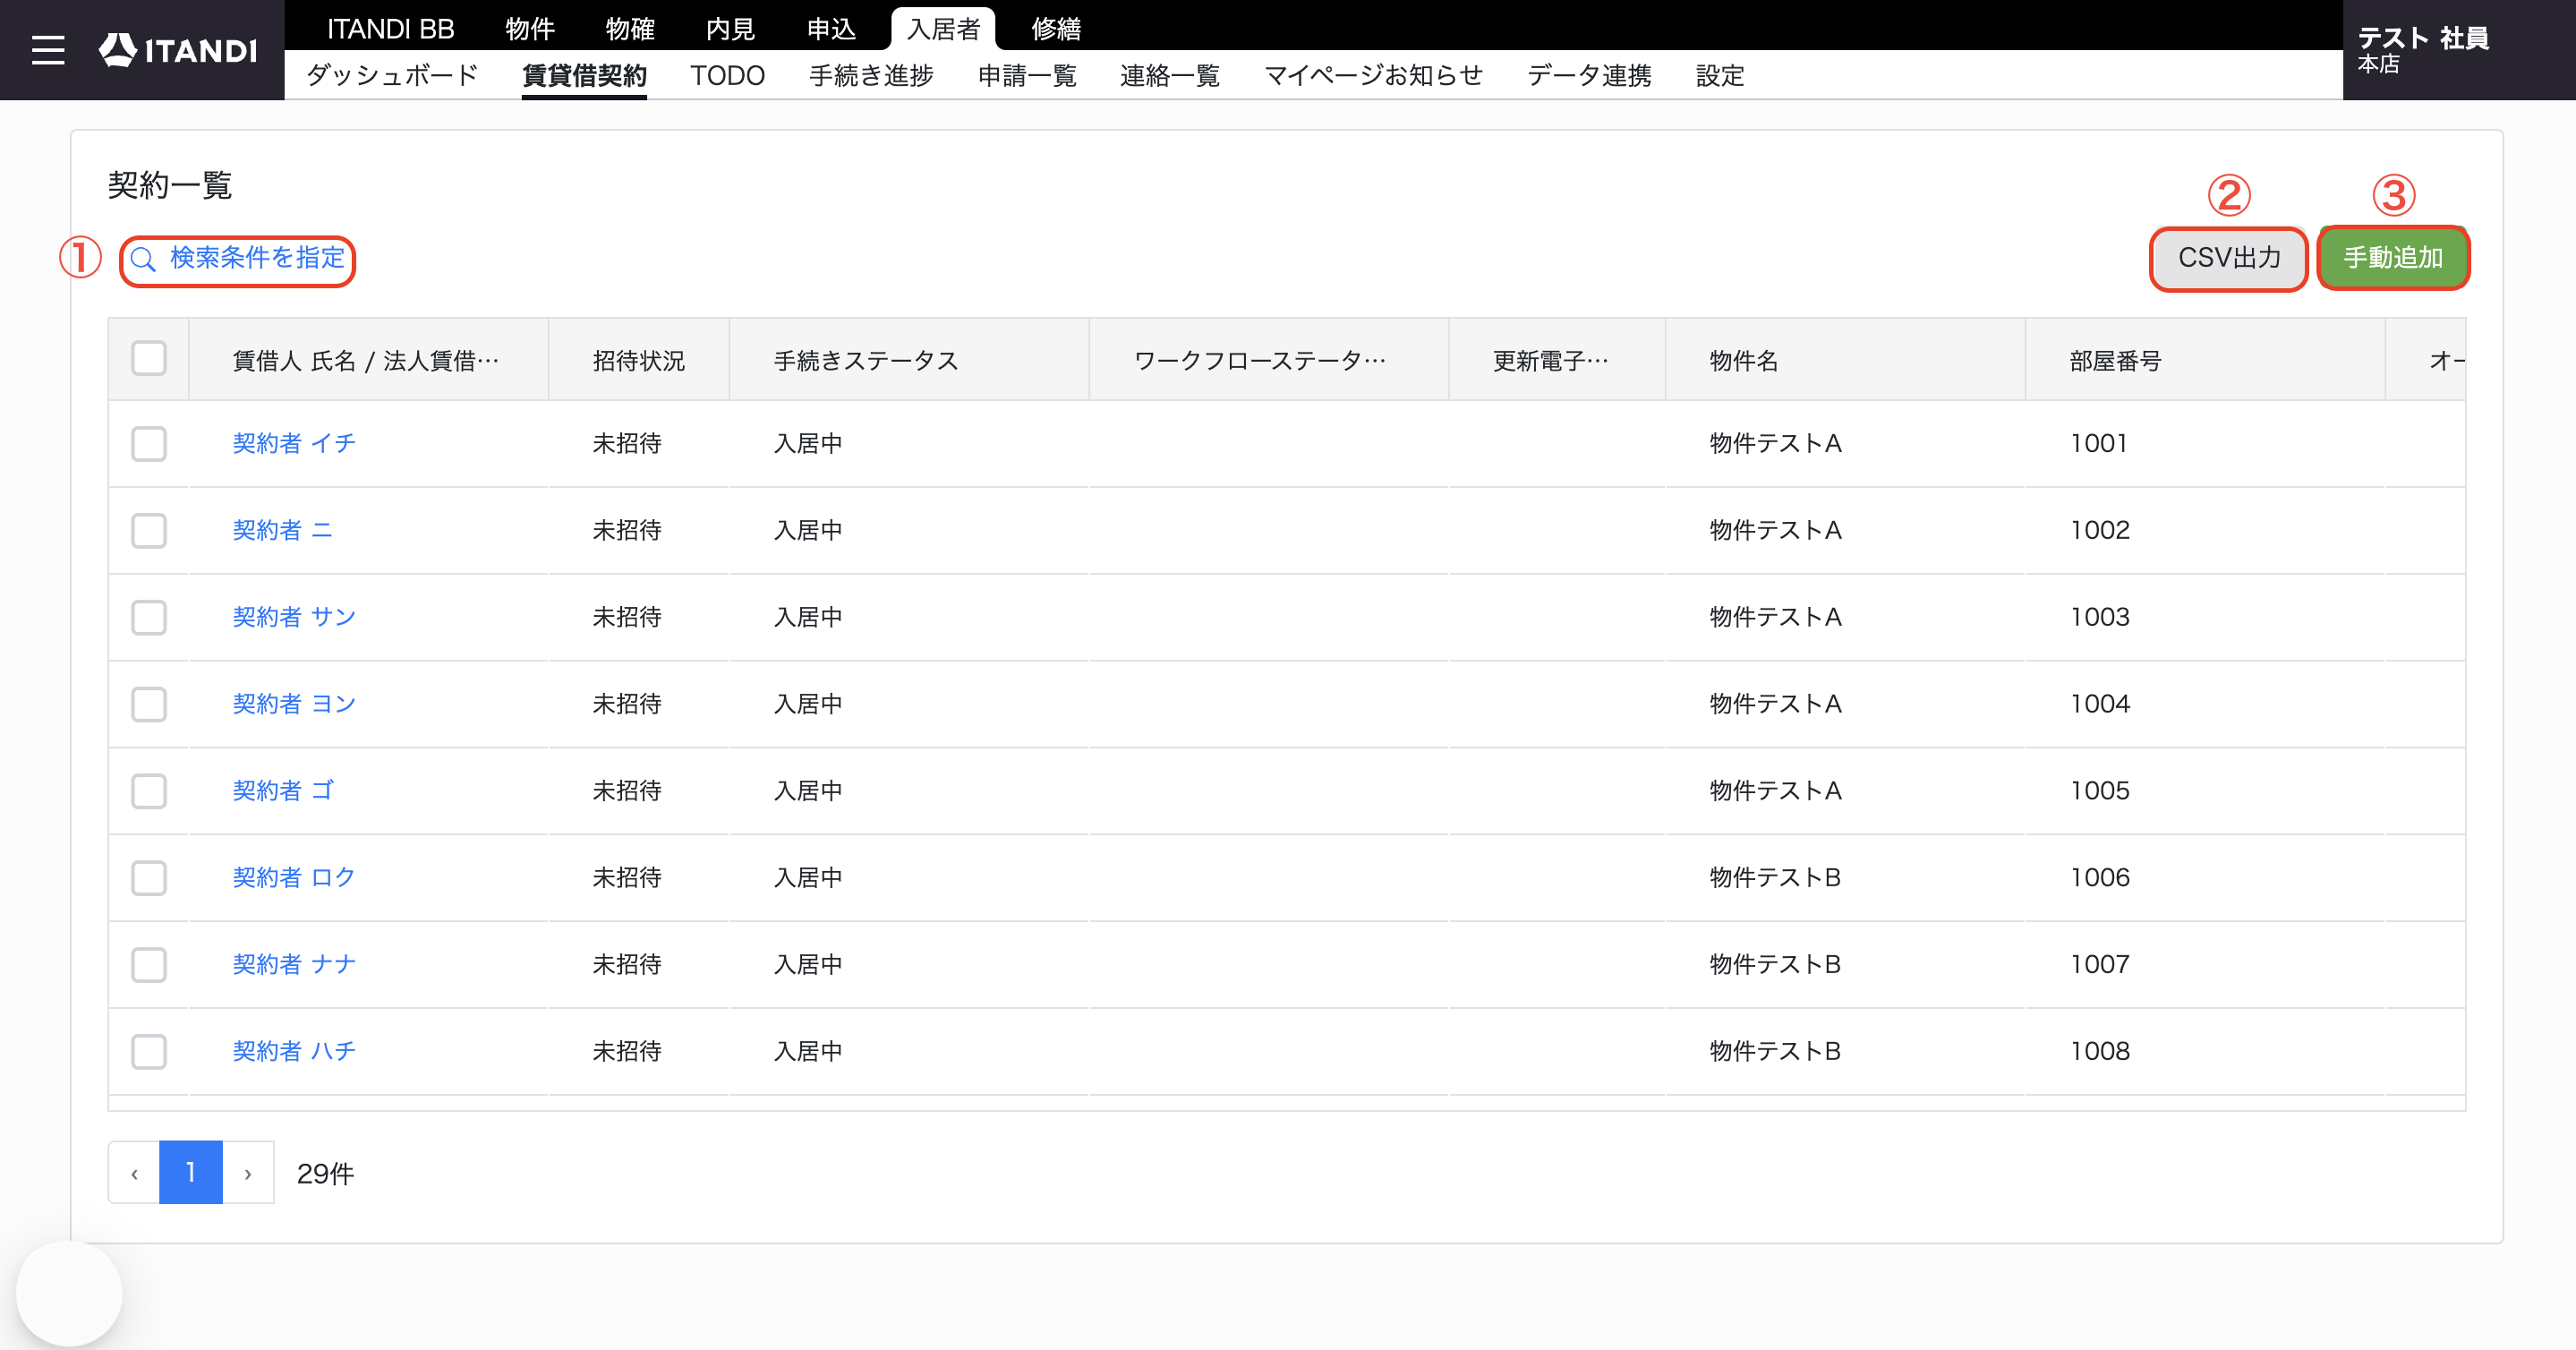Open the ITANDI BB tab
The height and width of the screenshot is (1350, 2576).
point(390,29)
